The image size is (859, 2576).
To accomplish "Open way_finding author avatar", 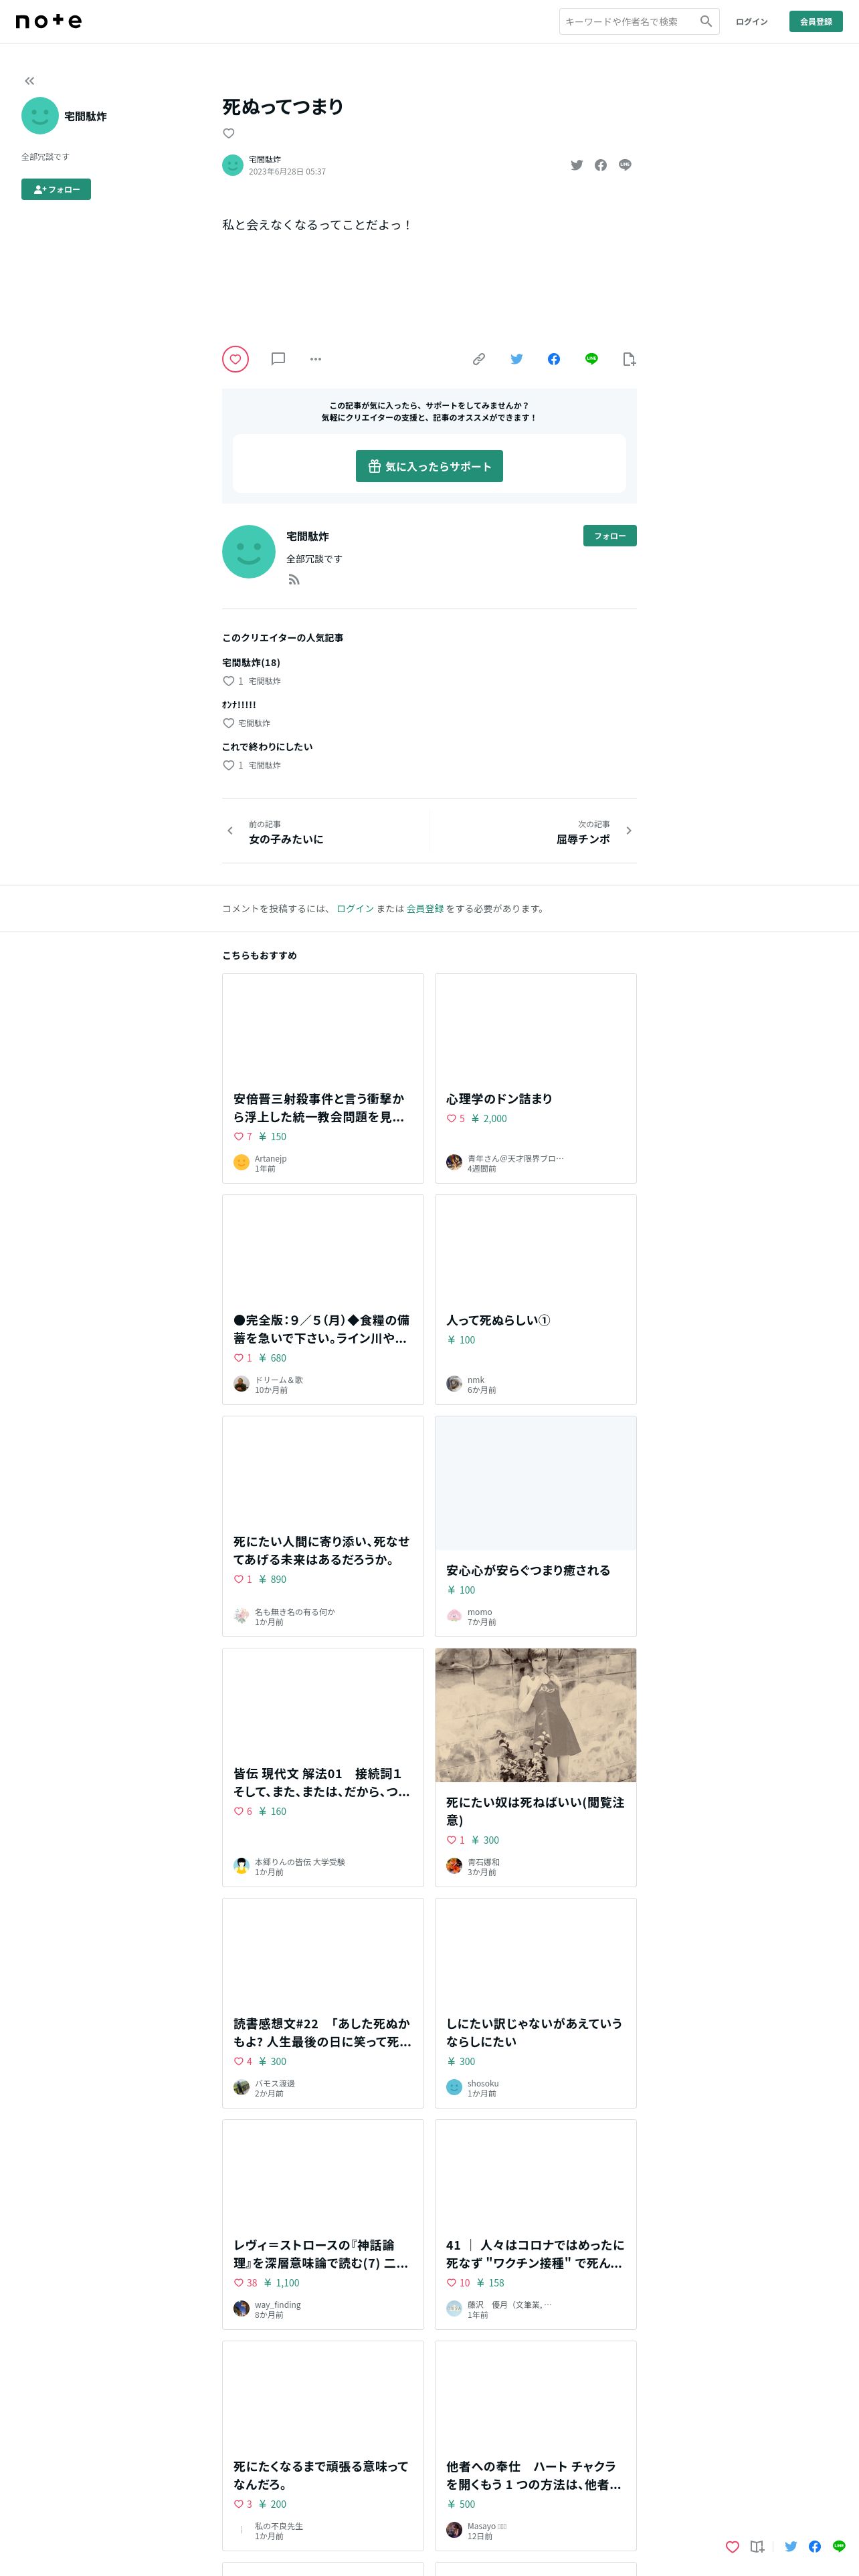I will 241,2308.
